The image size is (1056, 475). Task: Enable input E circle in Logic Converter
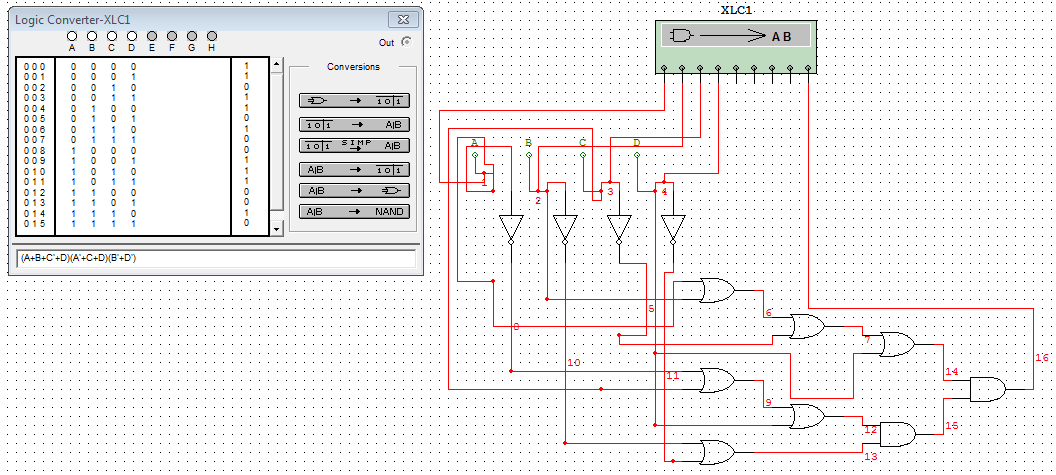[x=152, y=36]
